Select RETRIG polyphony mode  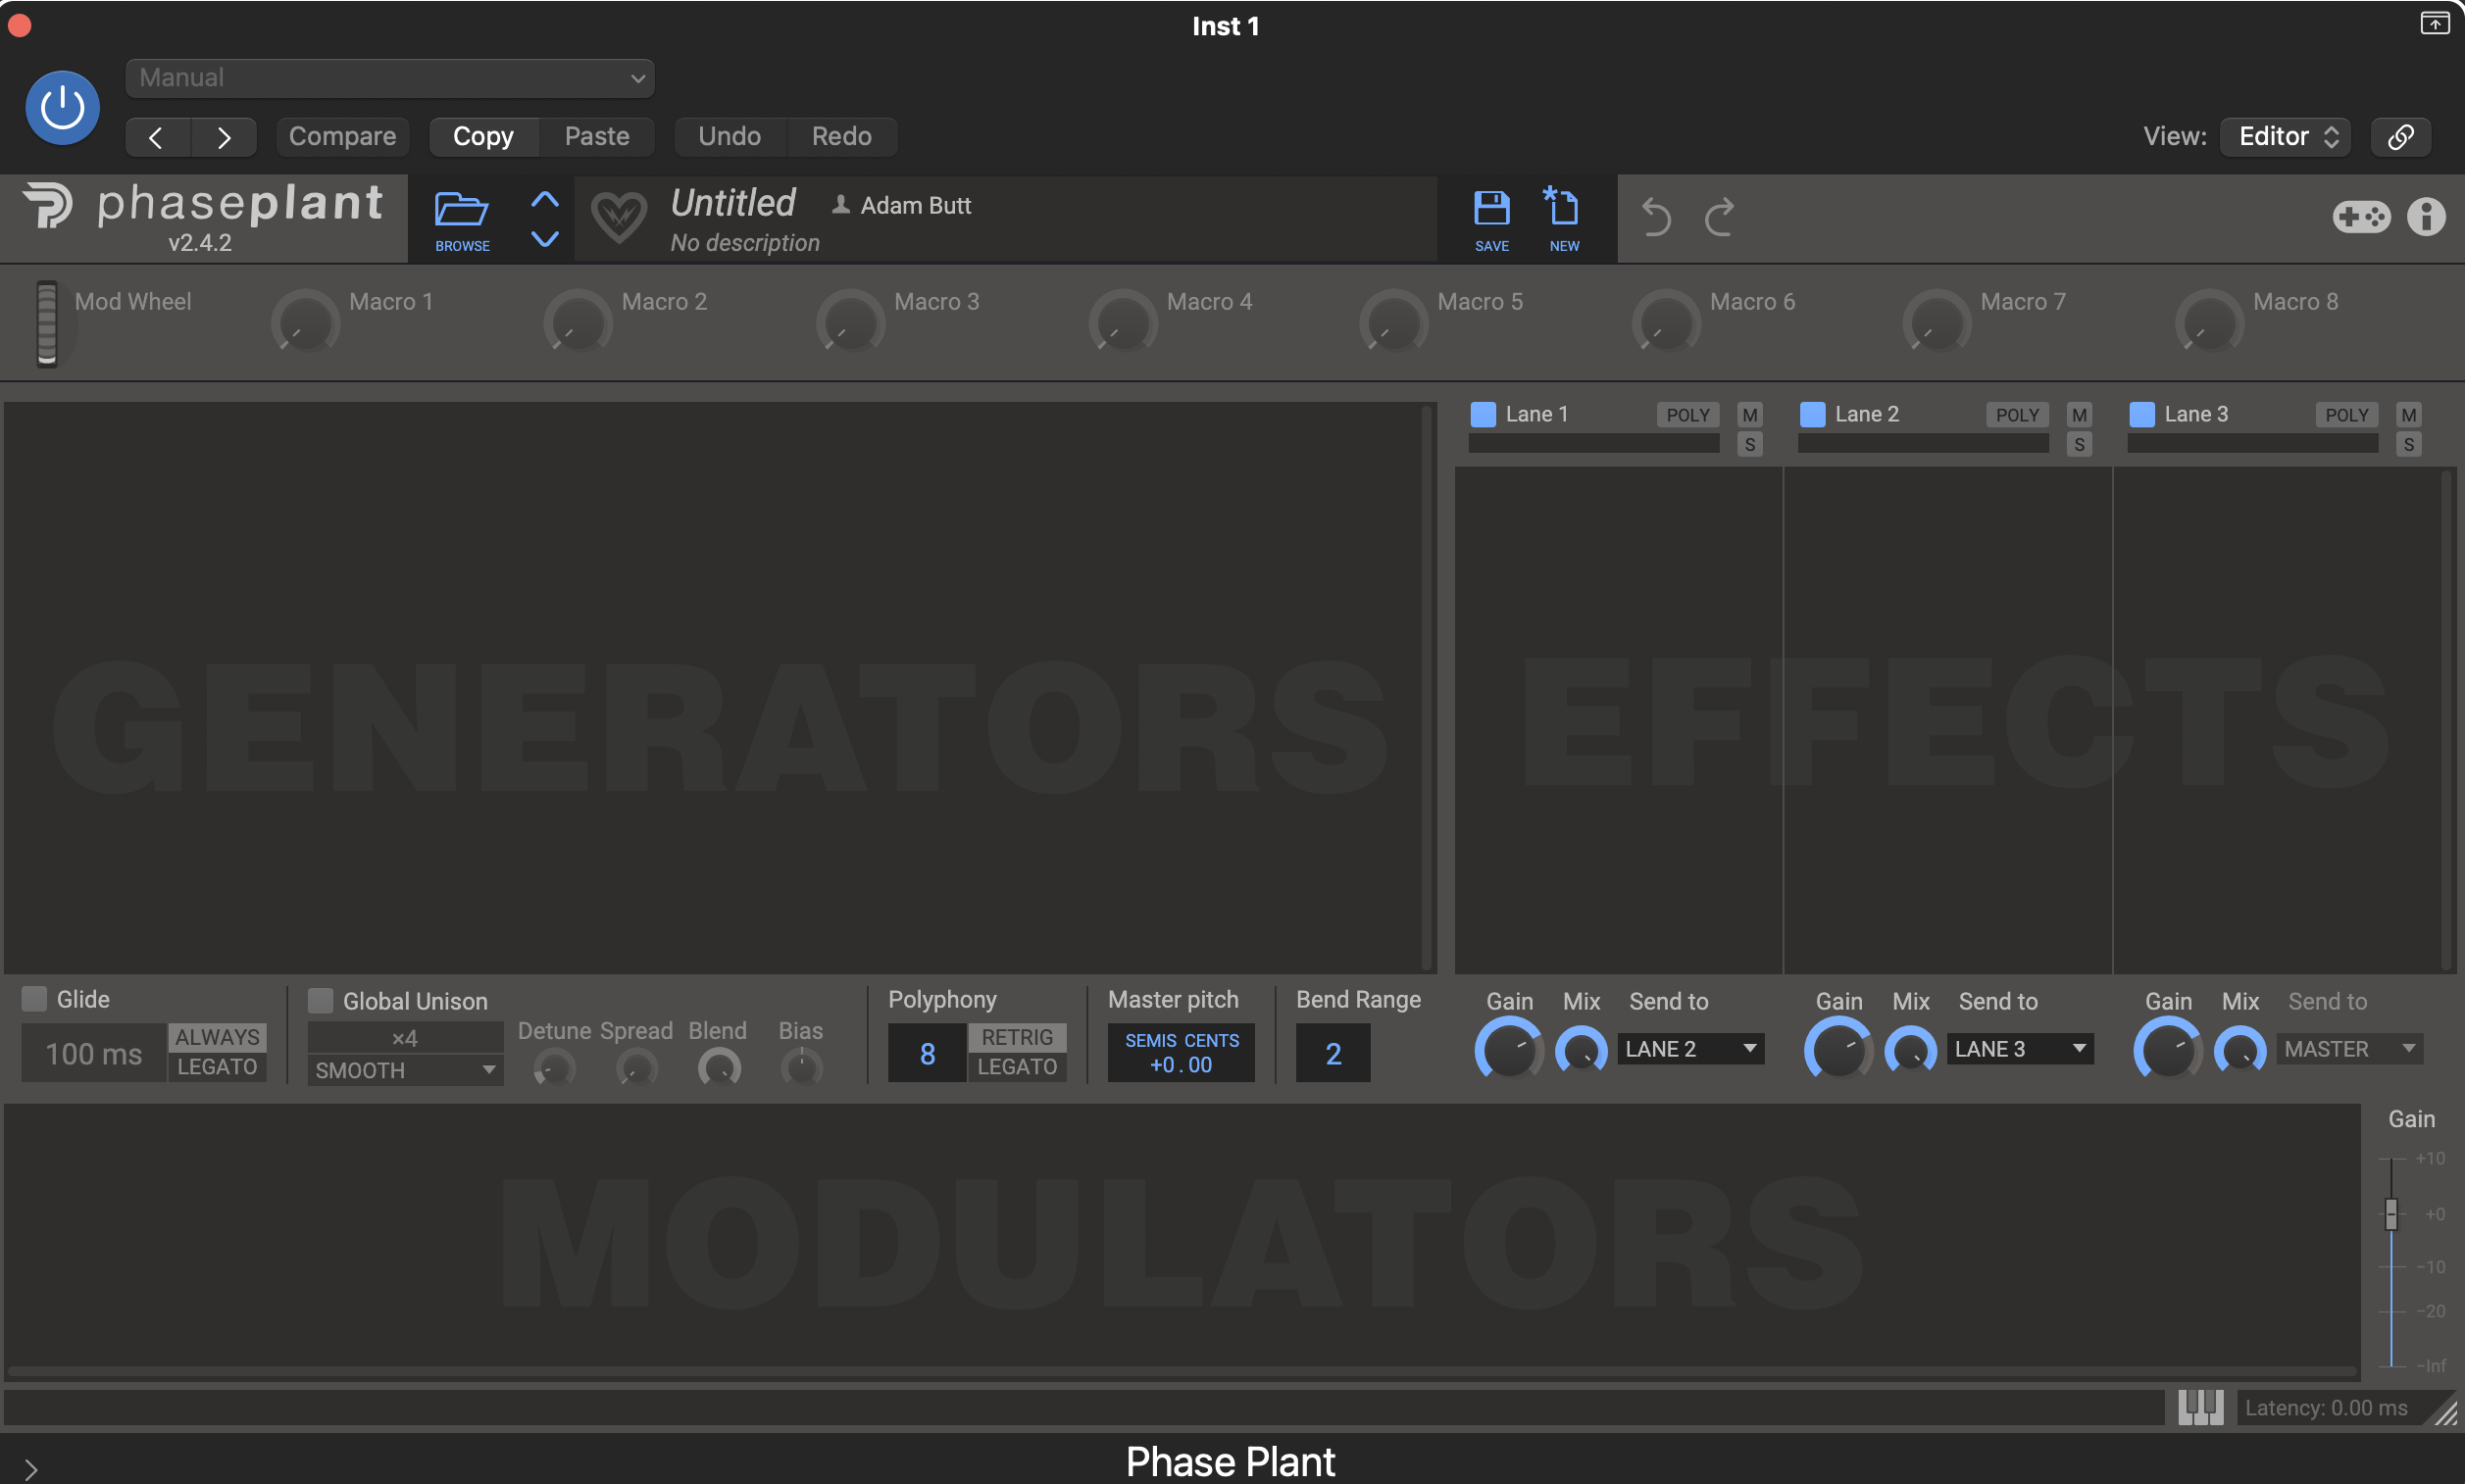click(1017, 1037)
